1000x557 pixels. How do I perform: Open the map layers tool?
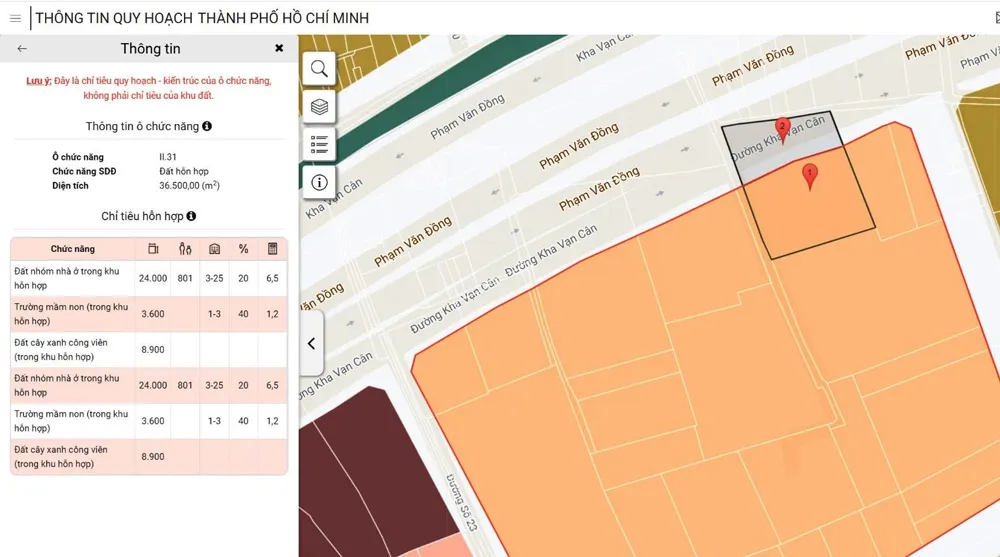[319, 107]
